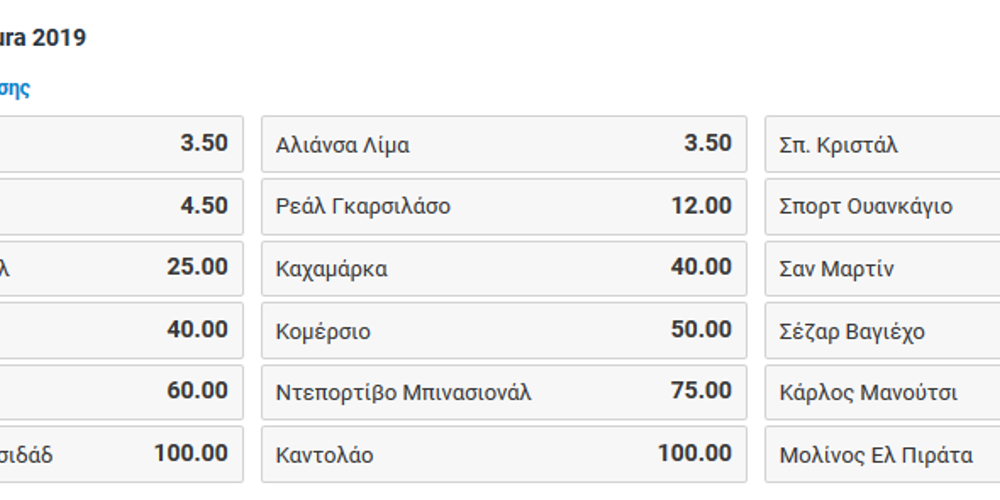The width and height of the screenshot is (1000, 500).
Task: Choose Καντολάο at odds 100.00
Action: point(504,454)
